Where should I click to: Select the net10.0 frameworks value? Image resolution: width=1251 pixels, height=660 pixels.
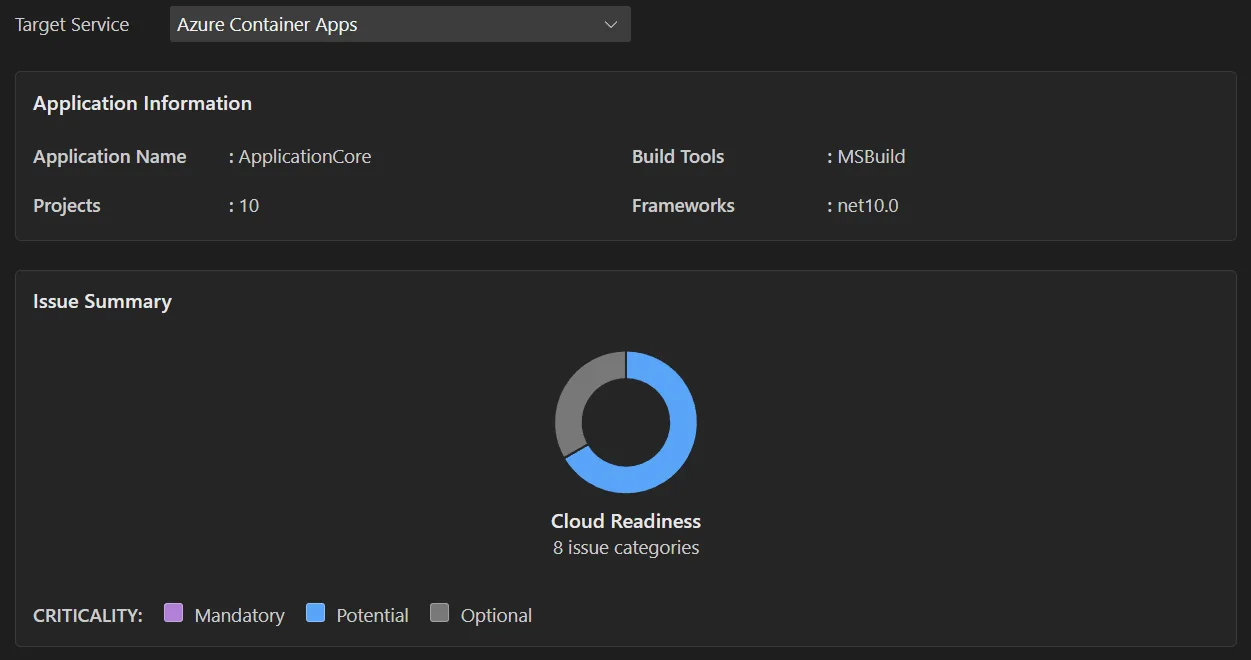pyautogui.click(x=867, y=206)
